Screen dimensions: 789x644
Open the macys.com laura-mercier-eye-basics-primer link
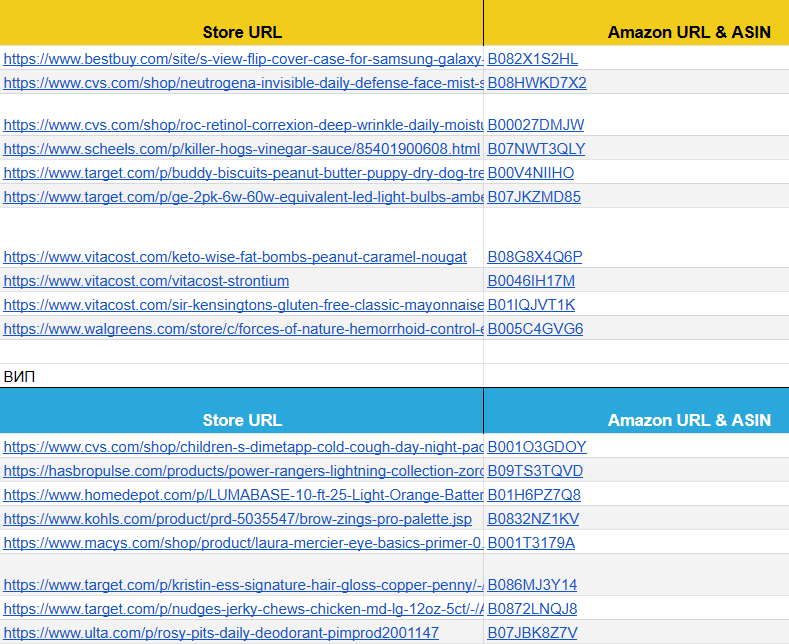coord(243,543)
